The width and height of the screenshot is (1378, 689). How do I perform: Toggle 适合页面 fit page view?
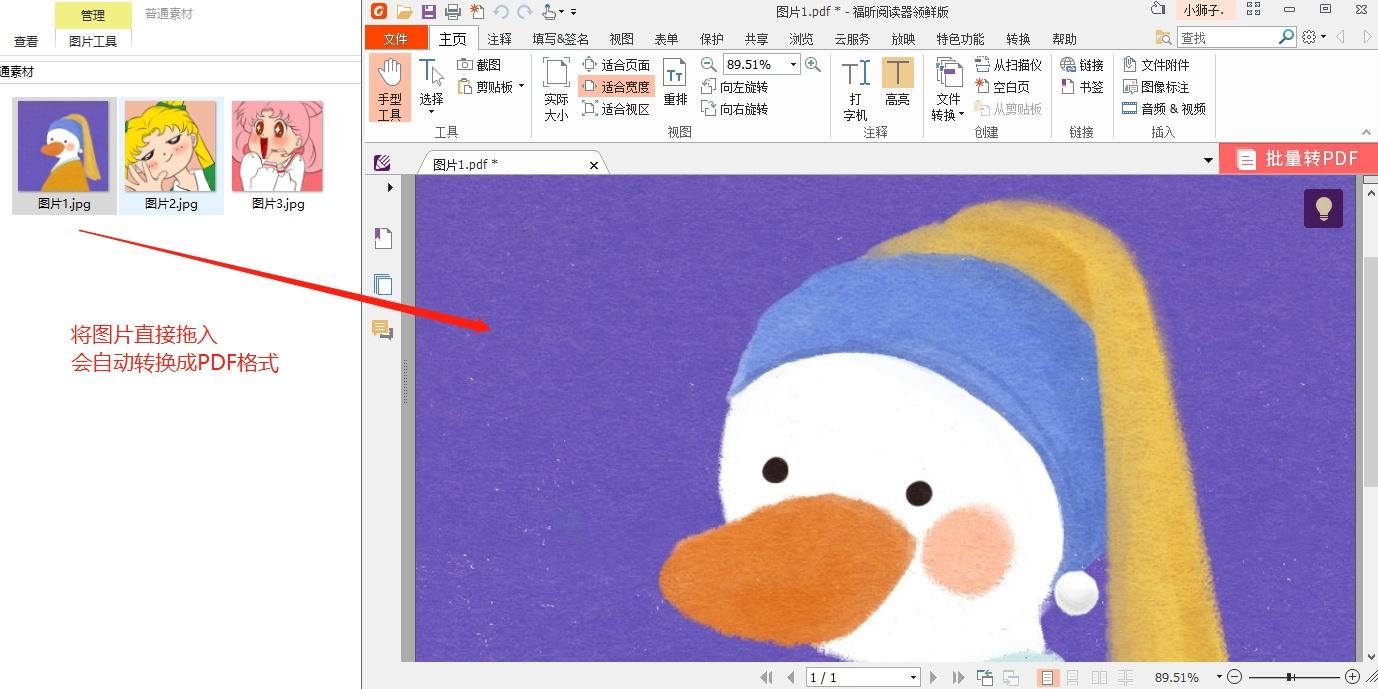[x=616, y=65]
